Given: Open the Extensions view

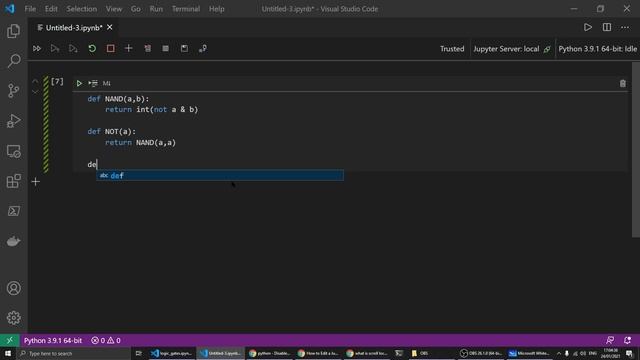Looking at the screenshot, I should 13,181.
